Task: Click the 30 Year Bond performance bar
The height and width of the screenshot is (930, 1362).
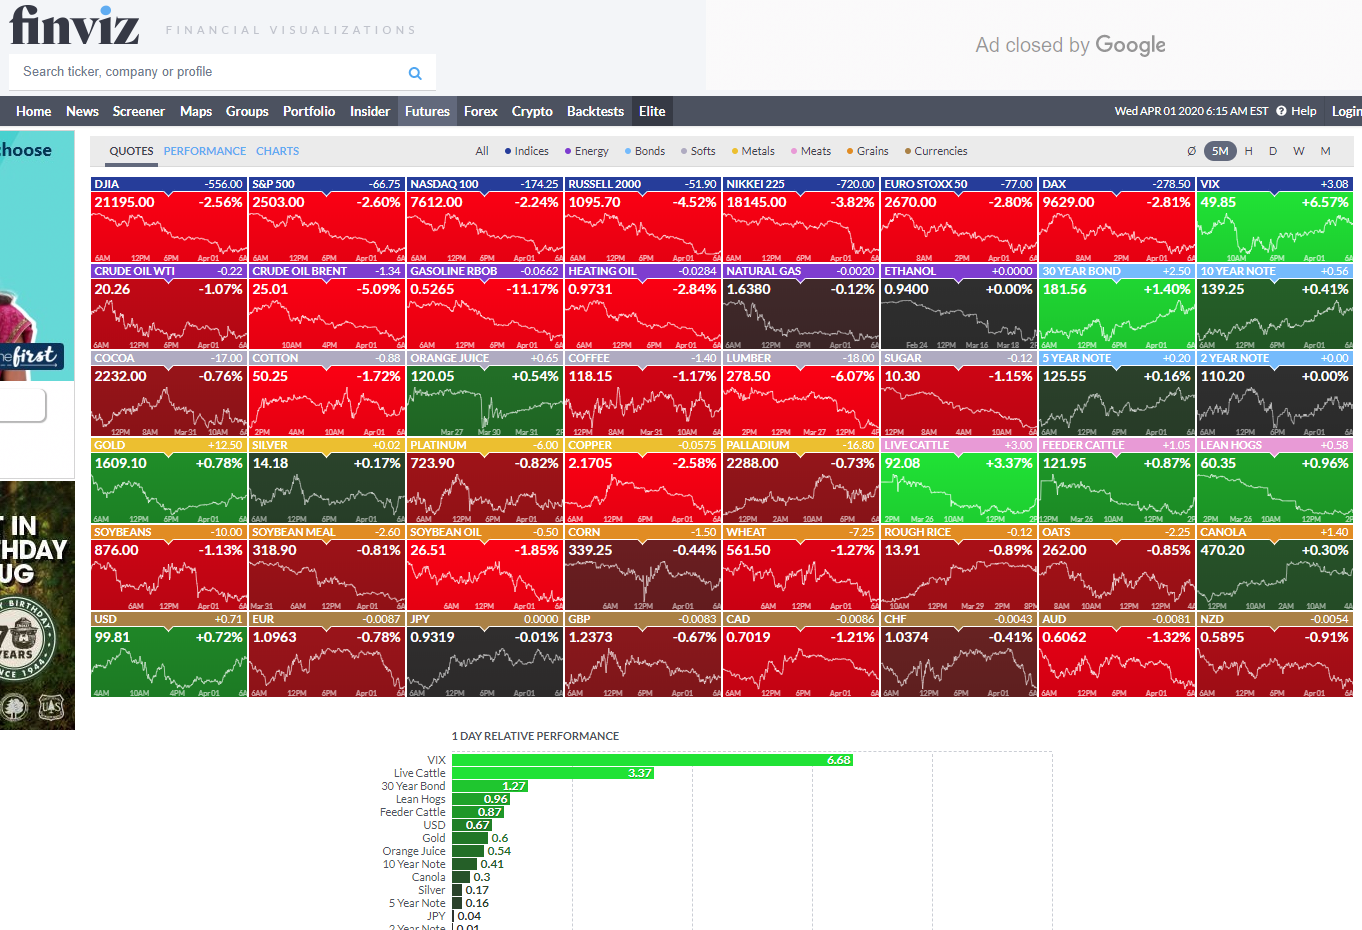Action: [490, 786]
